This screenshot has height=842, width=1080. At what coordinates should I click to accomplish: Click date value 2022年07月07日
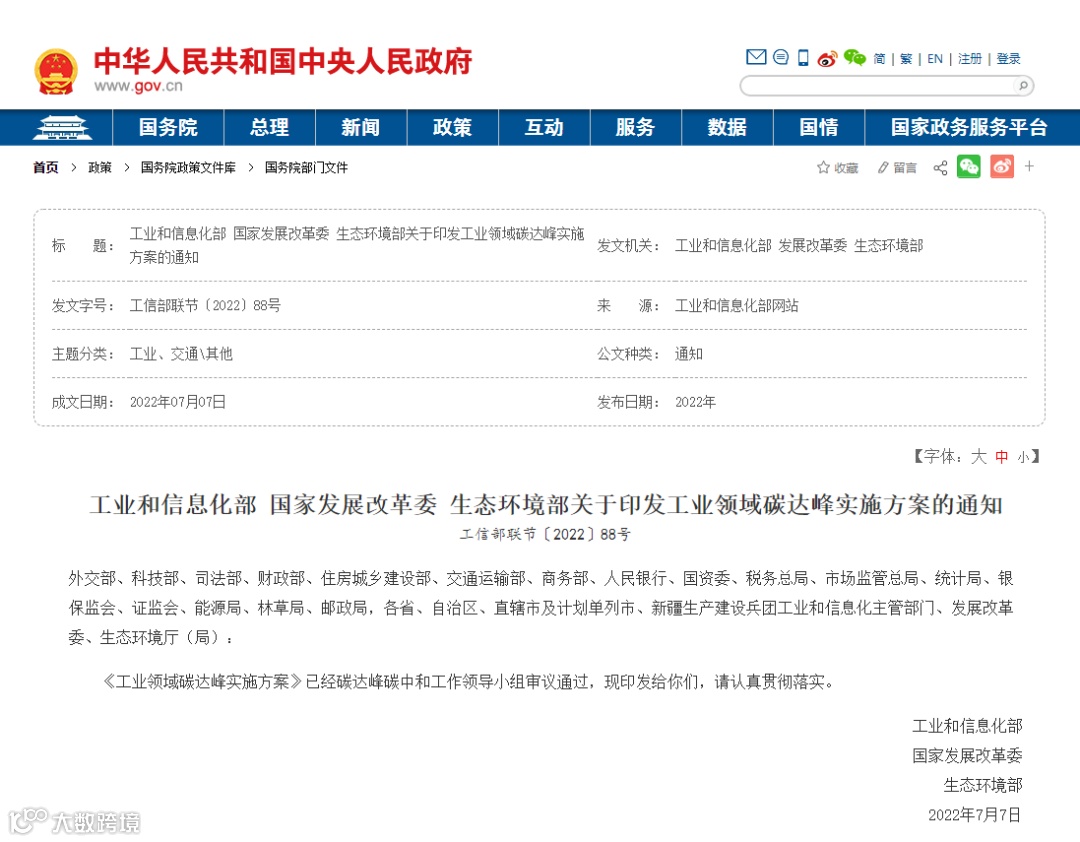(x=178, y=402)
